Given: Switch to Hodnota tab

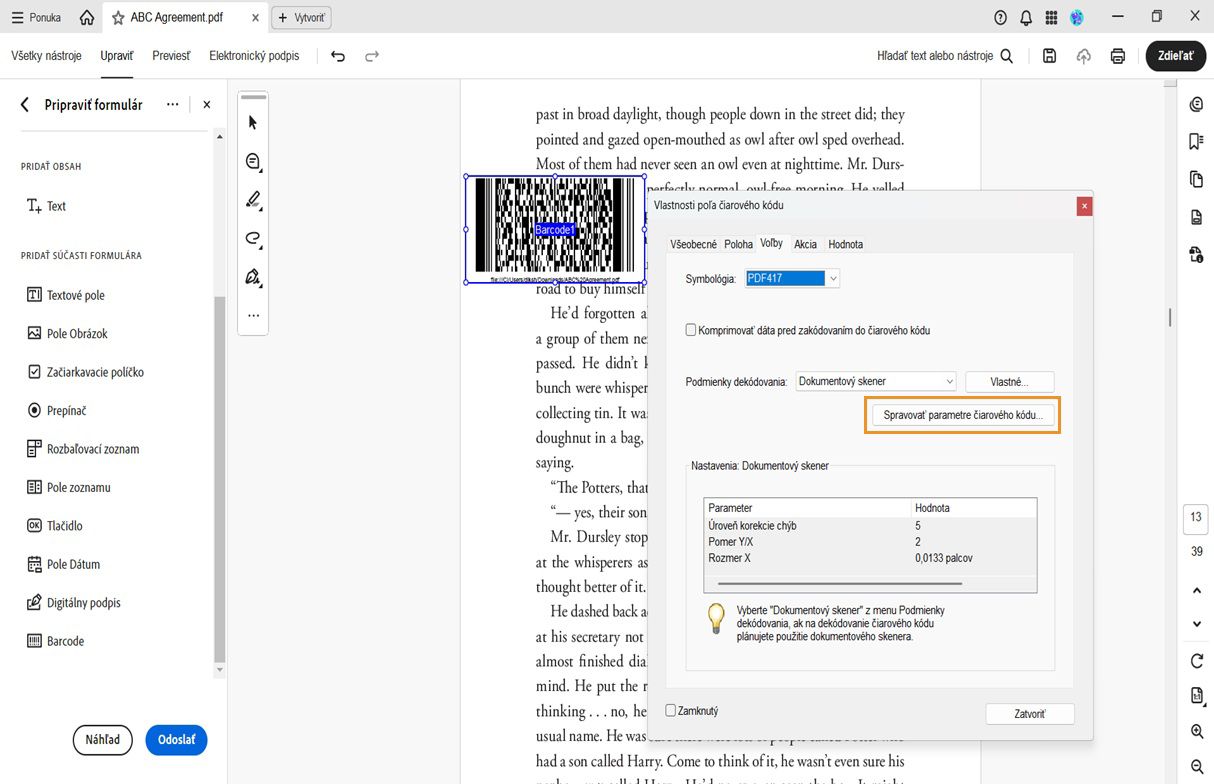Looking at the screenshot, I should pyautogui.click(x=845, y=244).
